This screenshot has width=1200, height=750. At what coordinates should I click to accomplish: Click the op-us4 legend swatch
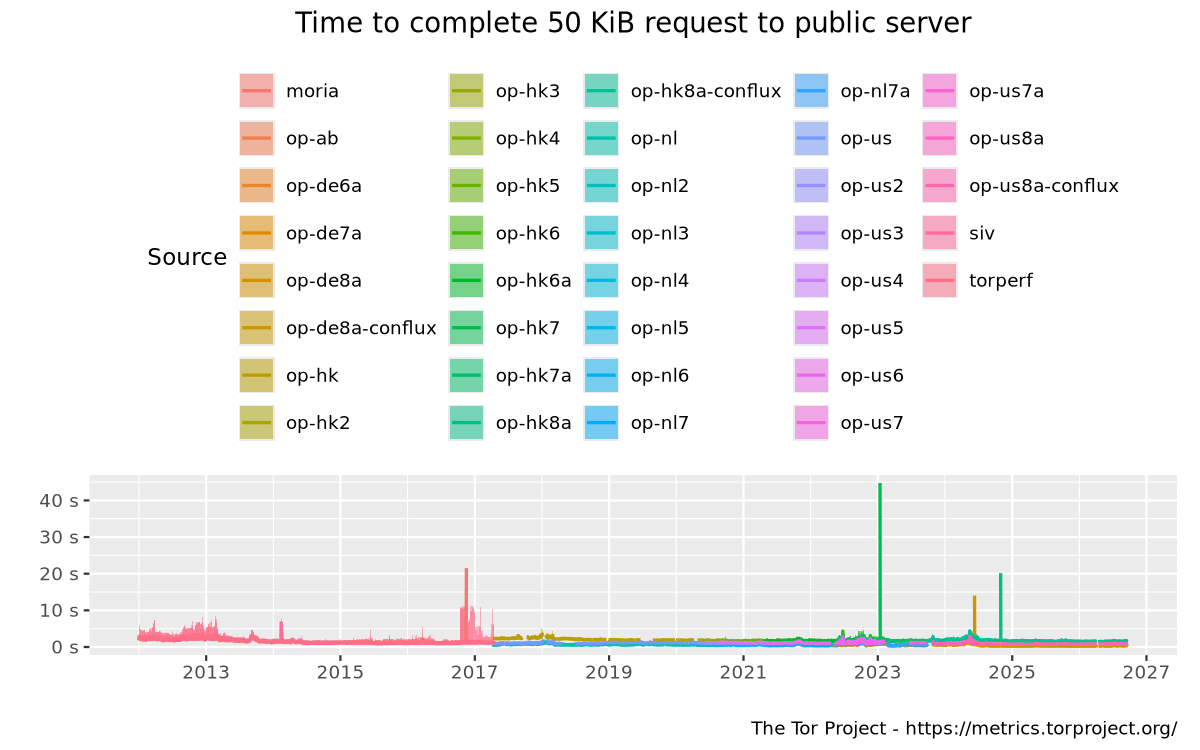click(812, 281)
